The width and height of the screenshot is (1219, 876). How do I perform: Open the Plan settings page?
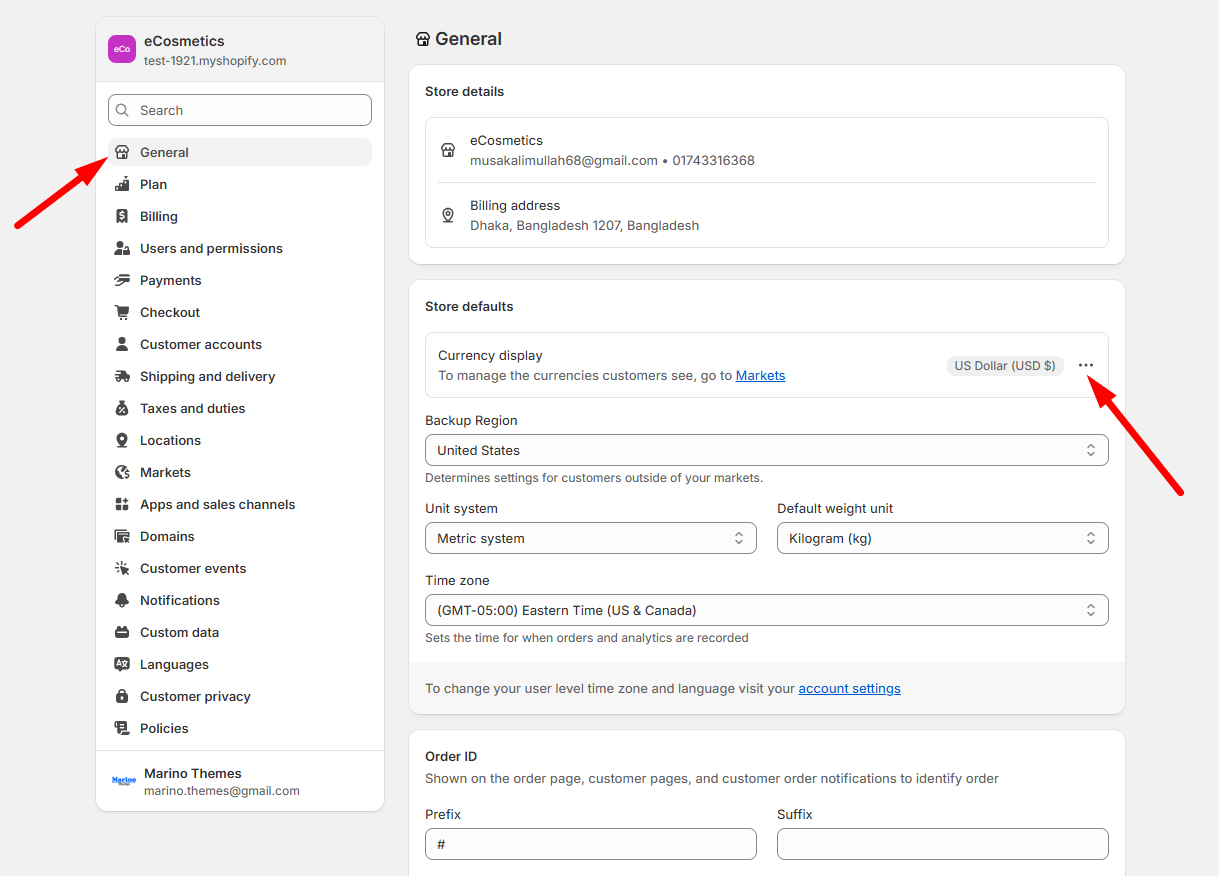point(240,184)
